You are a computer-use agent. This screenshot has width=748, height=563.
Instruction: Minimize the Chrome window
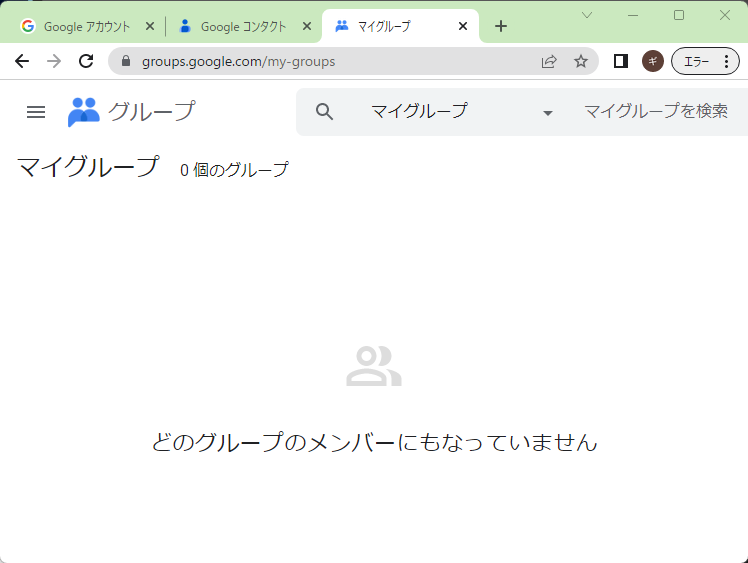click(x=633, y=15)
